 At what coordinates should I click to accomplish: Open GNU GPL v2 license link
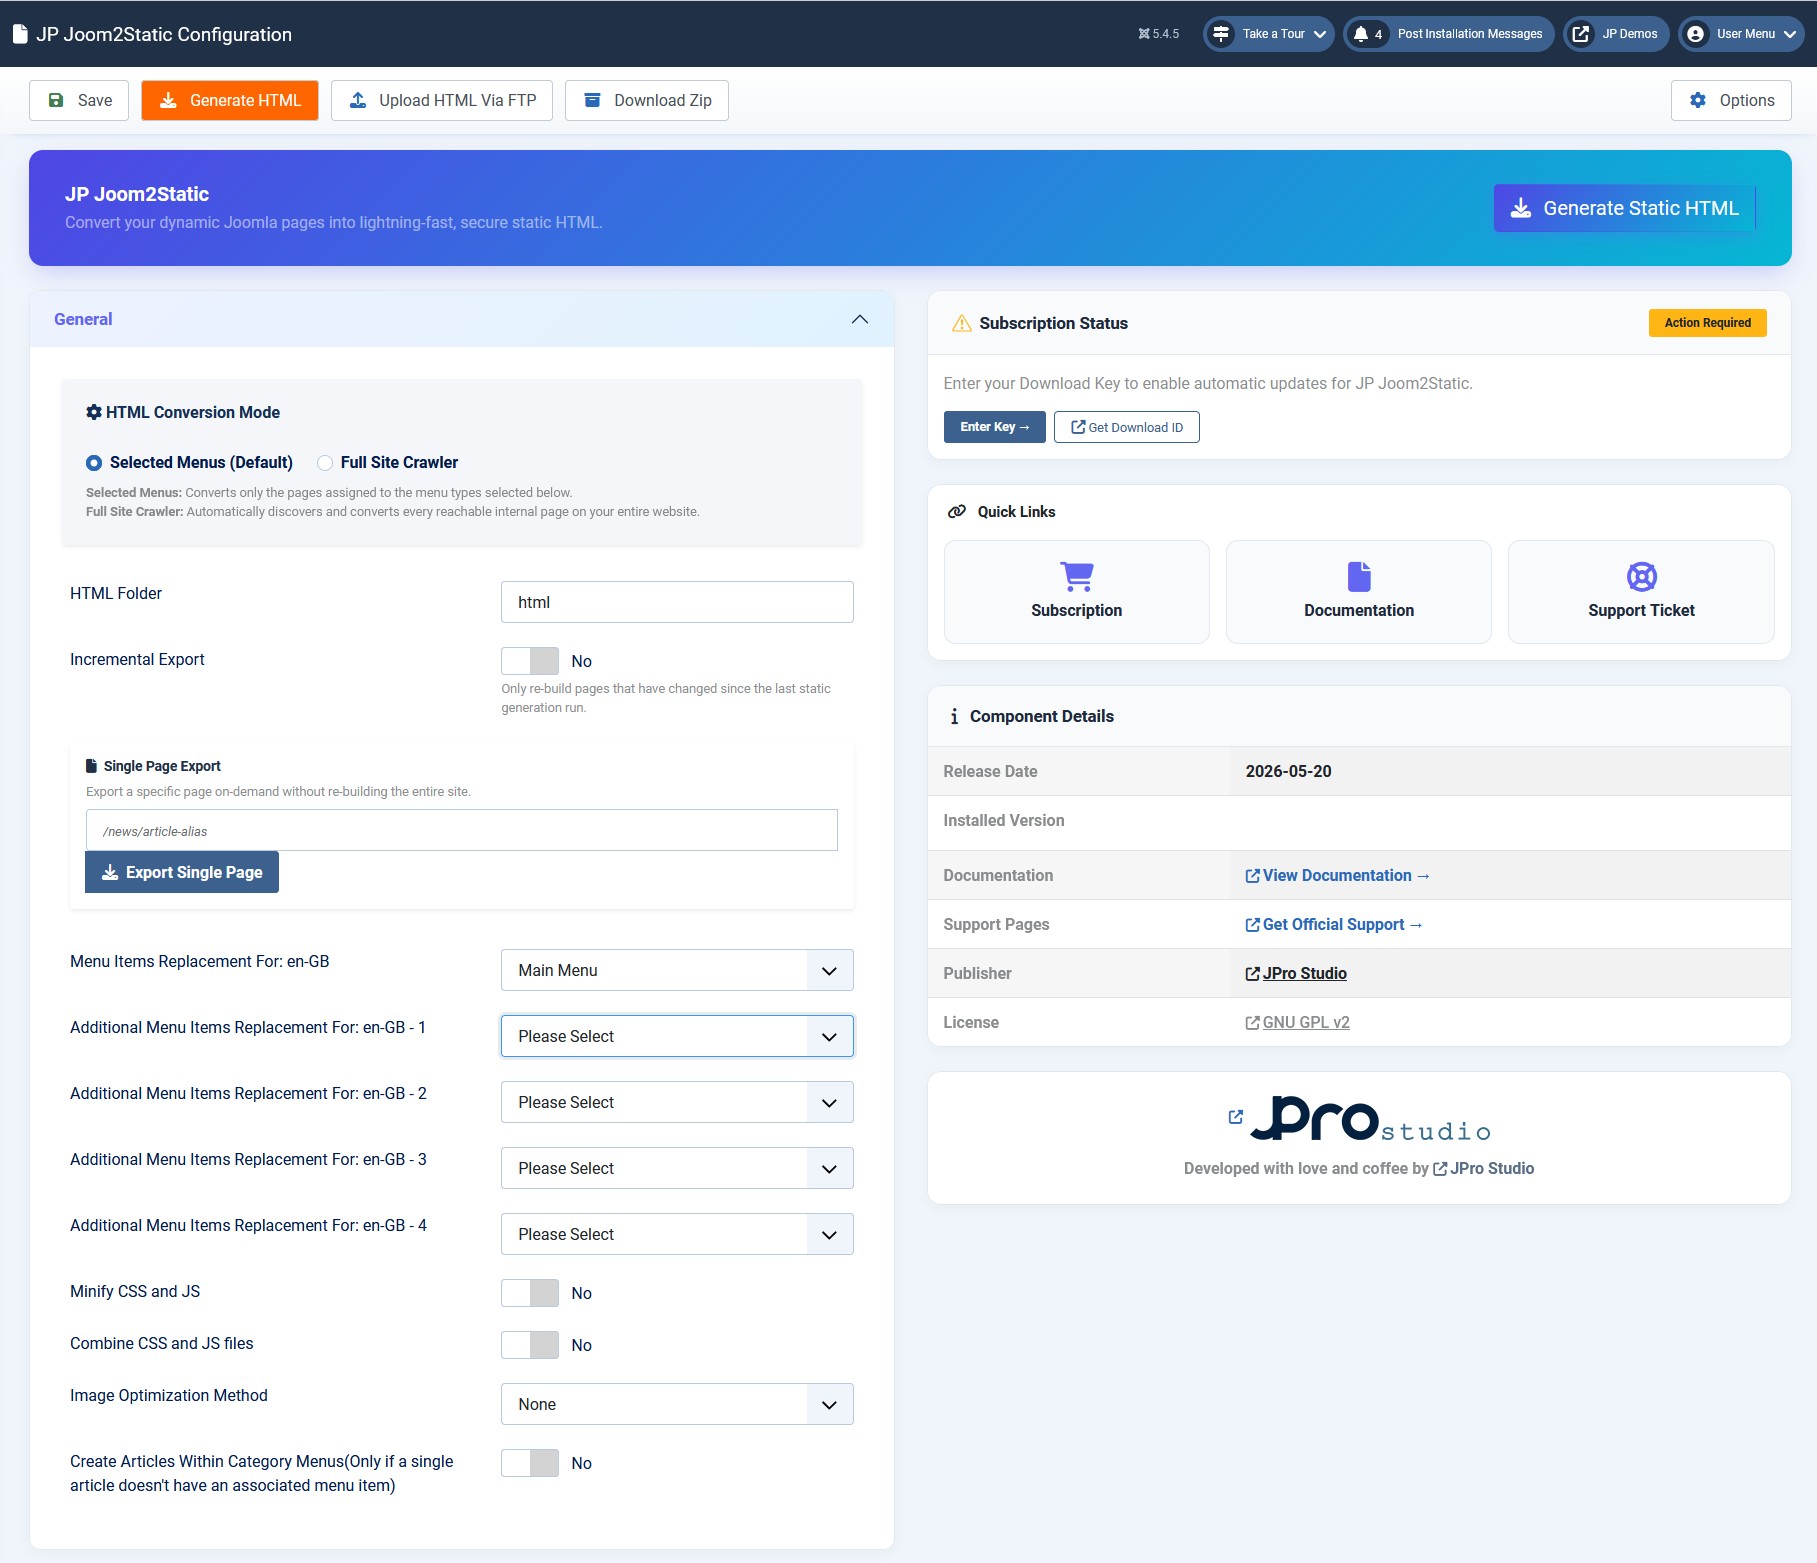click(x=1298, y=1022)
